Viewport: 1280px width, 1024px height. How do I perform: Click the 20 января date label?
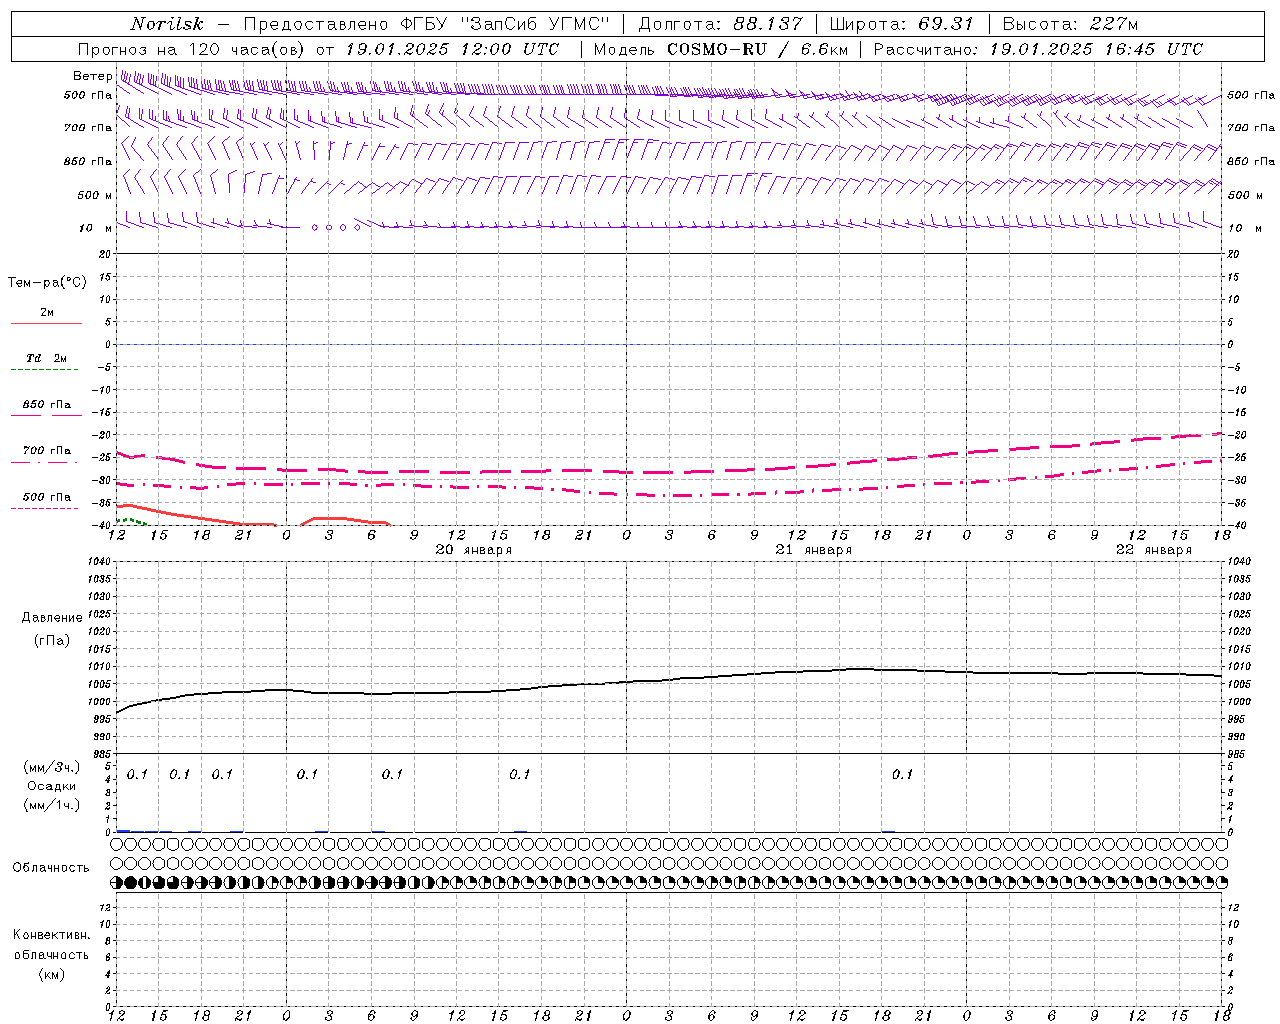pos(474,550)
